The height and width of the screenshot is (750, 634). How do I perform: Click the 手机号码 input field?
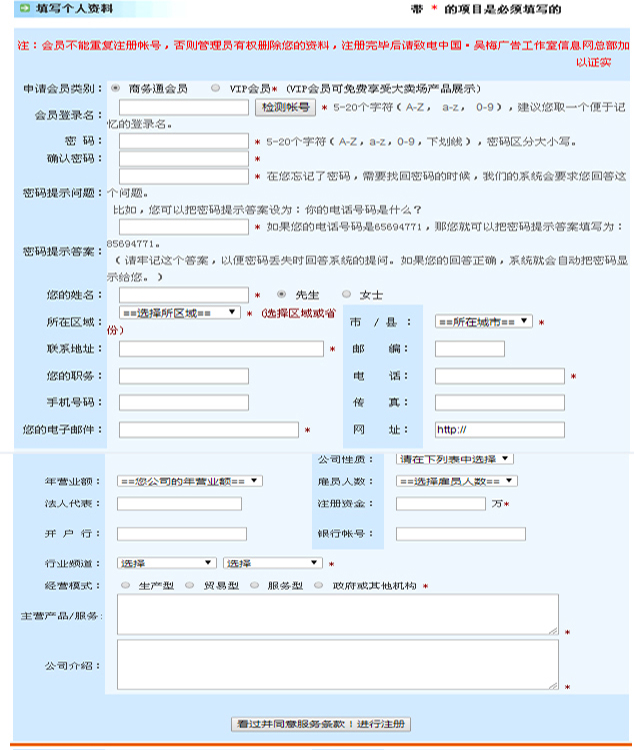click(184, 402)
